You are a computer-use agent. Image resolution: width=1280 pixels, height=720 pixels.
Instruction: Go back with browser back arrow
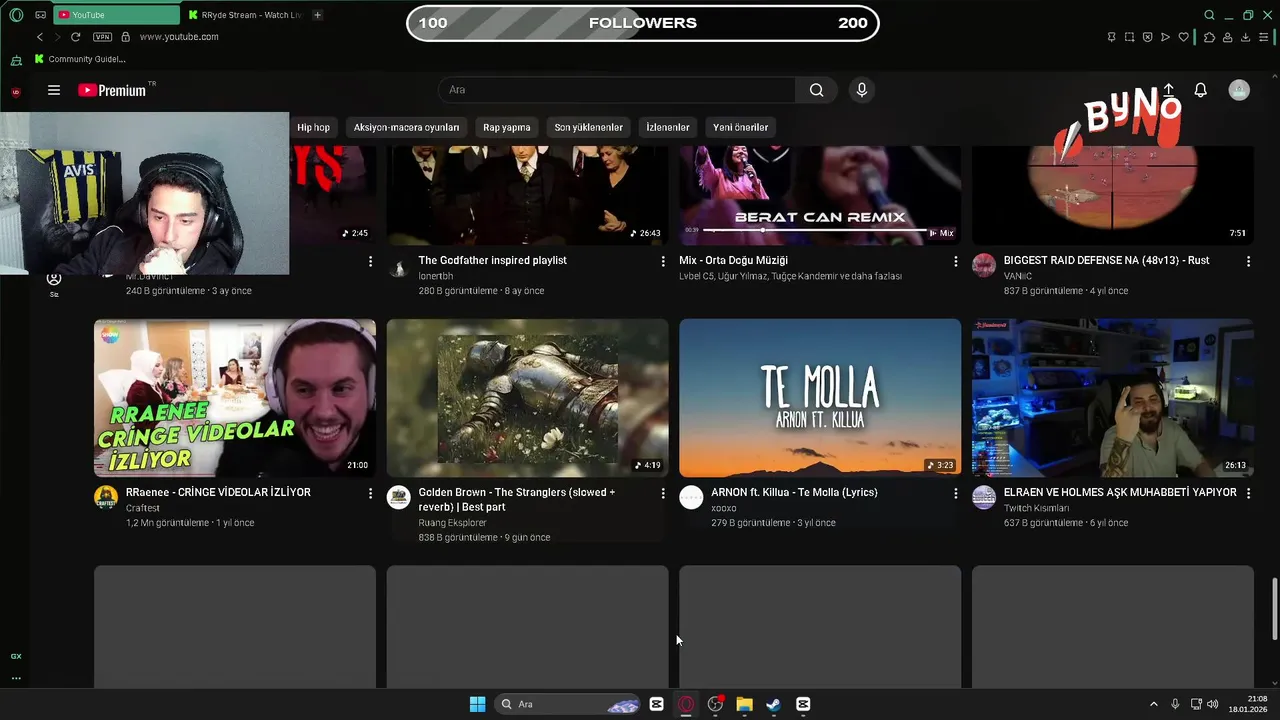coord(40,37)
